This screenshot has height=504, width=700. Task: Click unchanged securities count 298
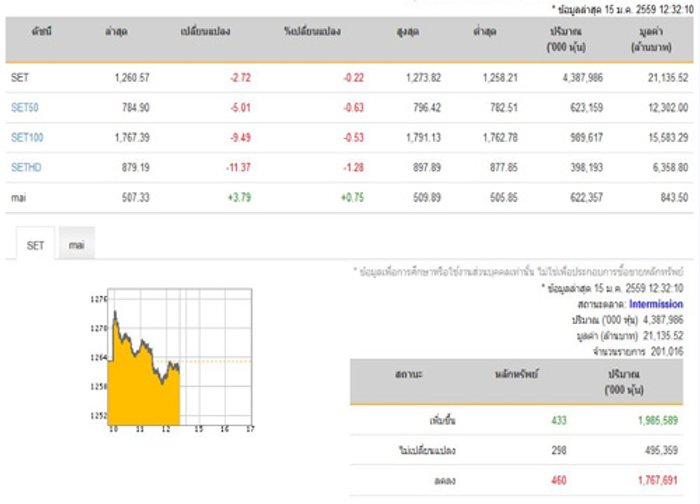(x=559, y=450)
